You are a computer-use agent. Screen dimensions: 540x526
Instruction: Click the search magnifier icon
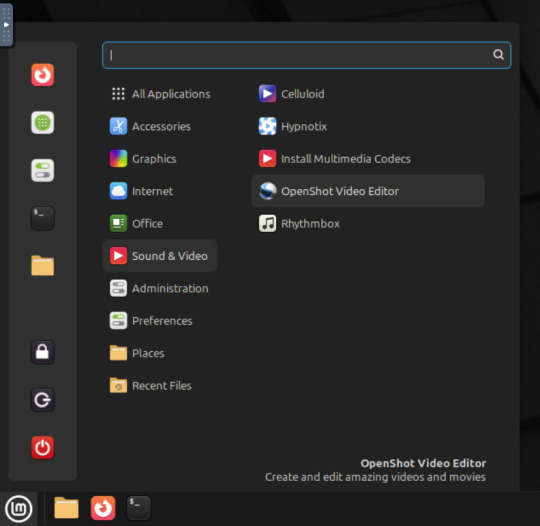[498, 54]
